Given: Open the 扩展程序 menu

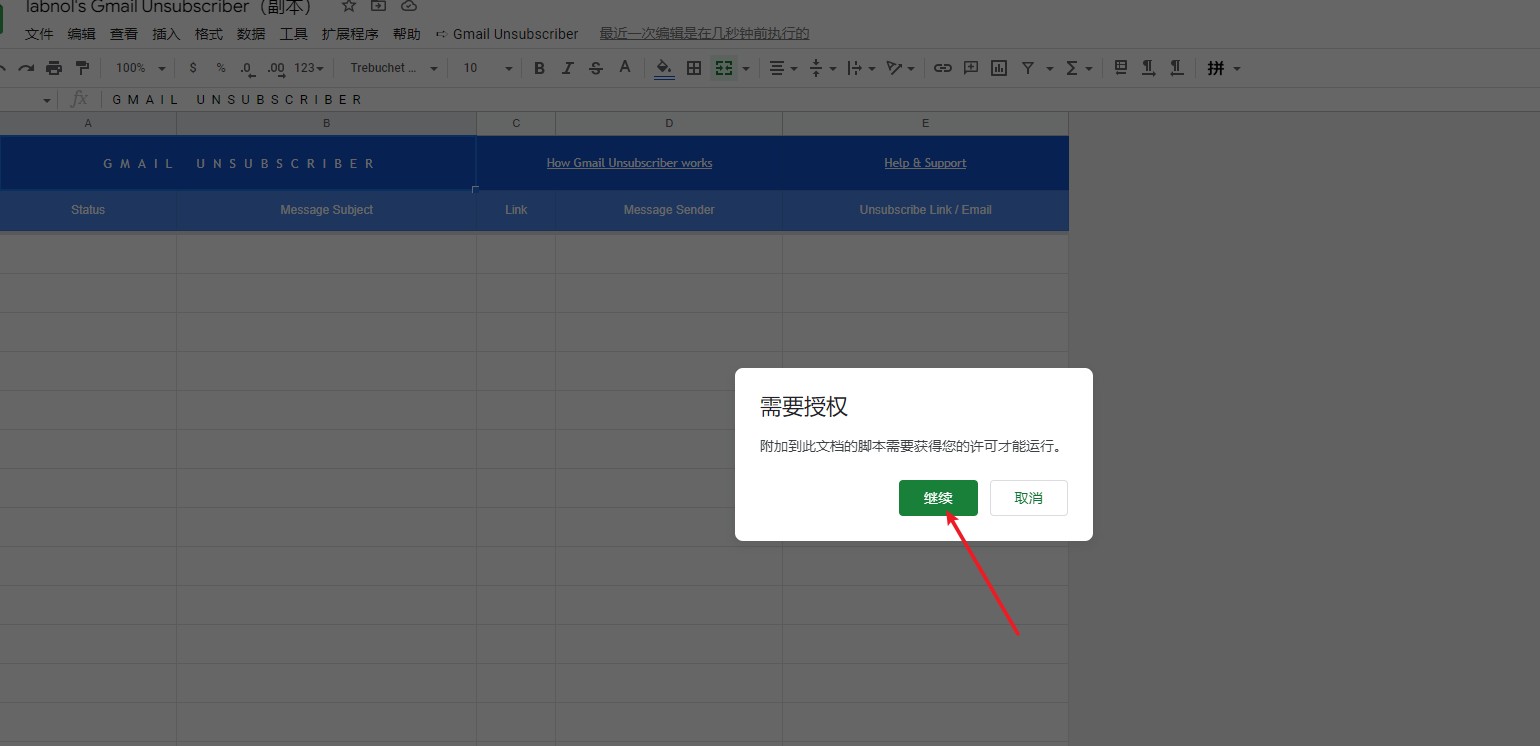Looking at the screenshot, I should 350,34.
